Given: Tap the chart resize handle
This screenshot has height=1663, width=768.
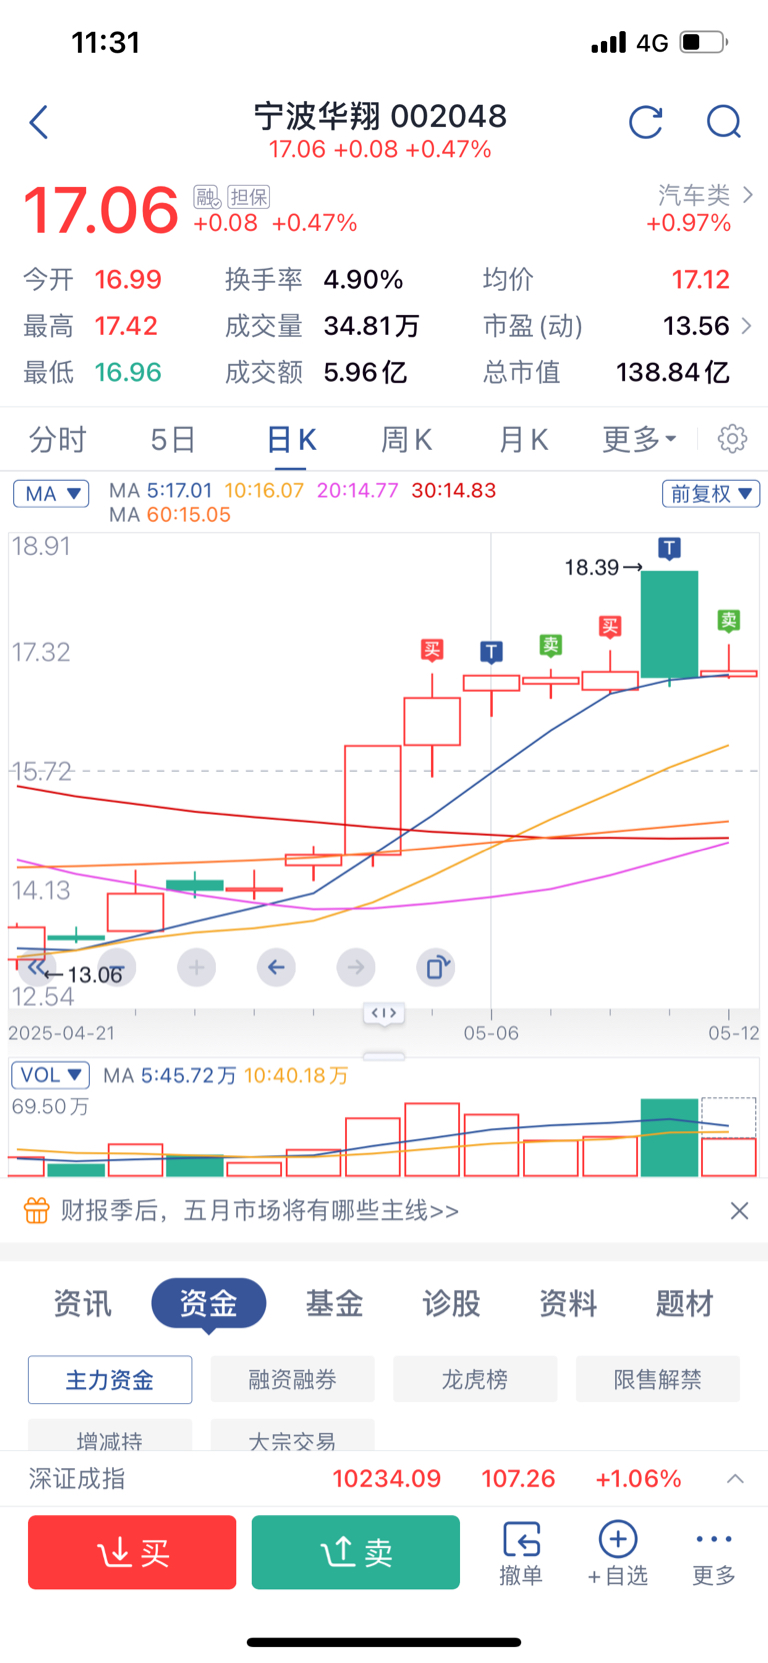Looking at the screenshot, I should pyautogui.click(x=384, y=1013).
